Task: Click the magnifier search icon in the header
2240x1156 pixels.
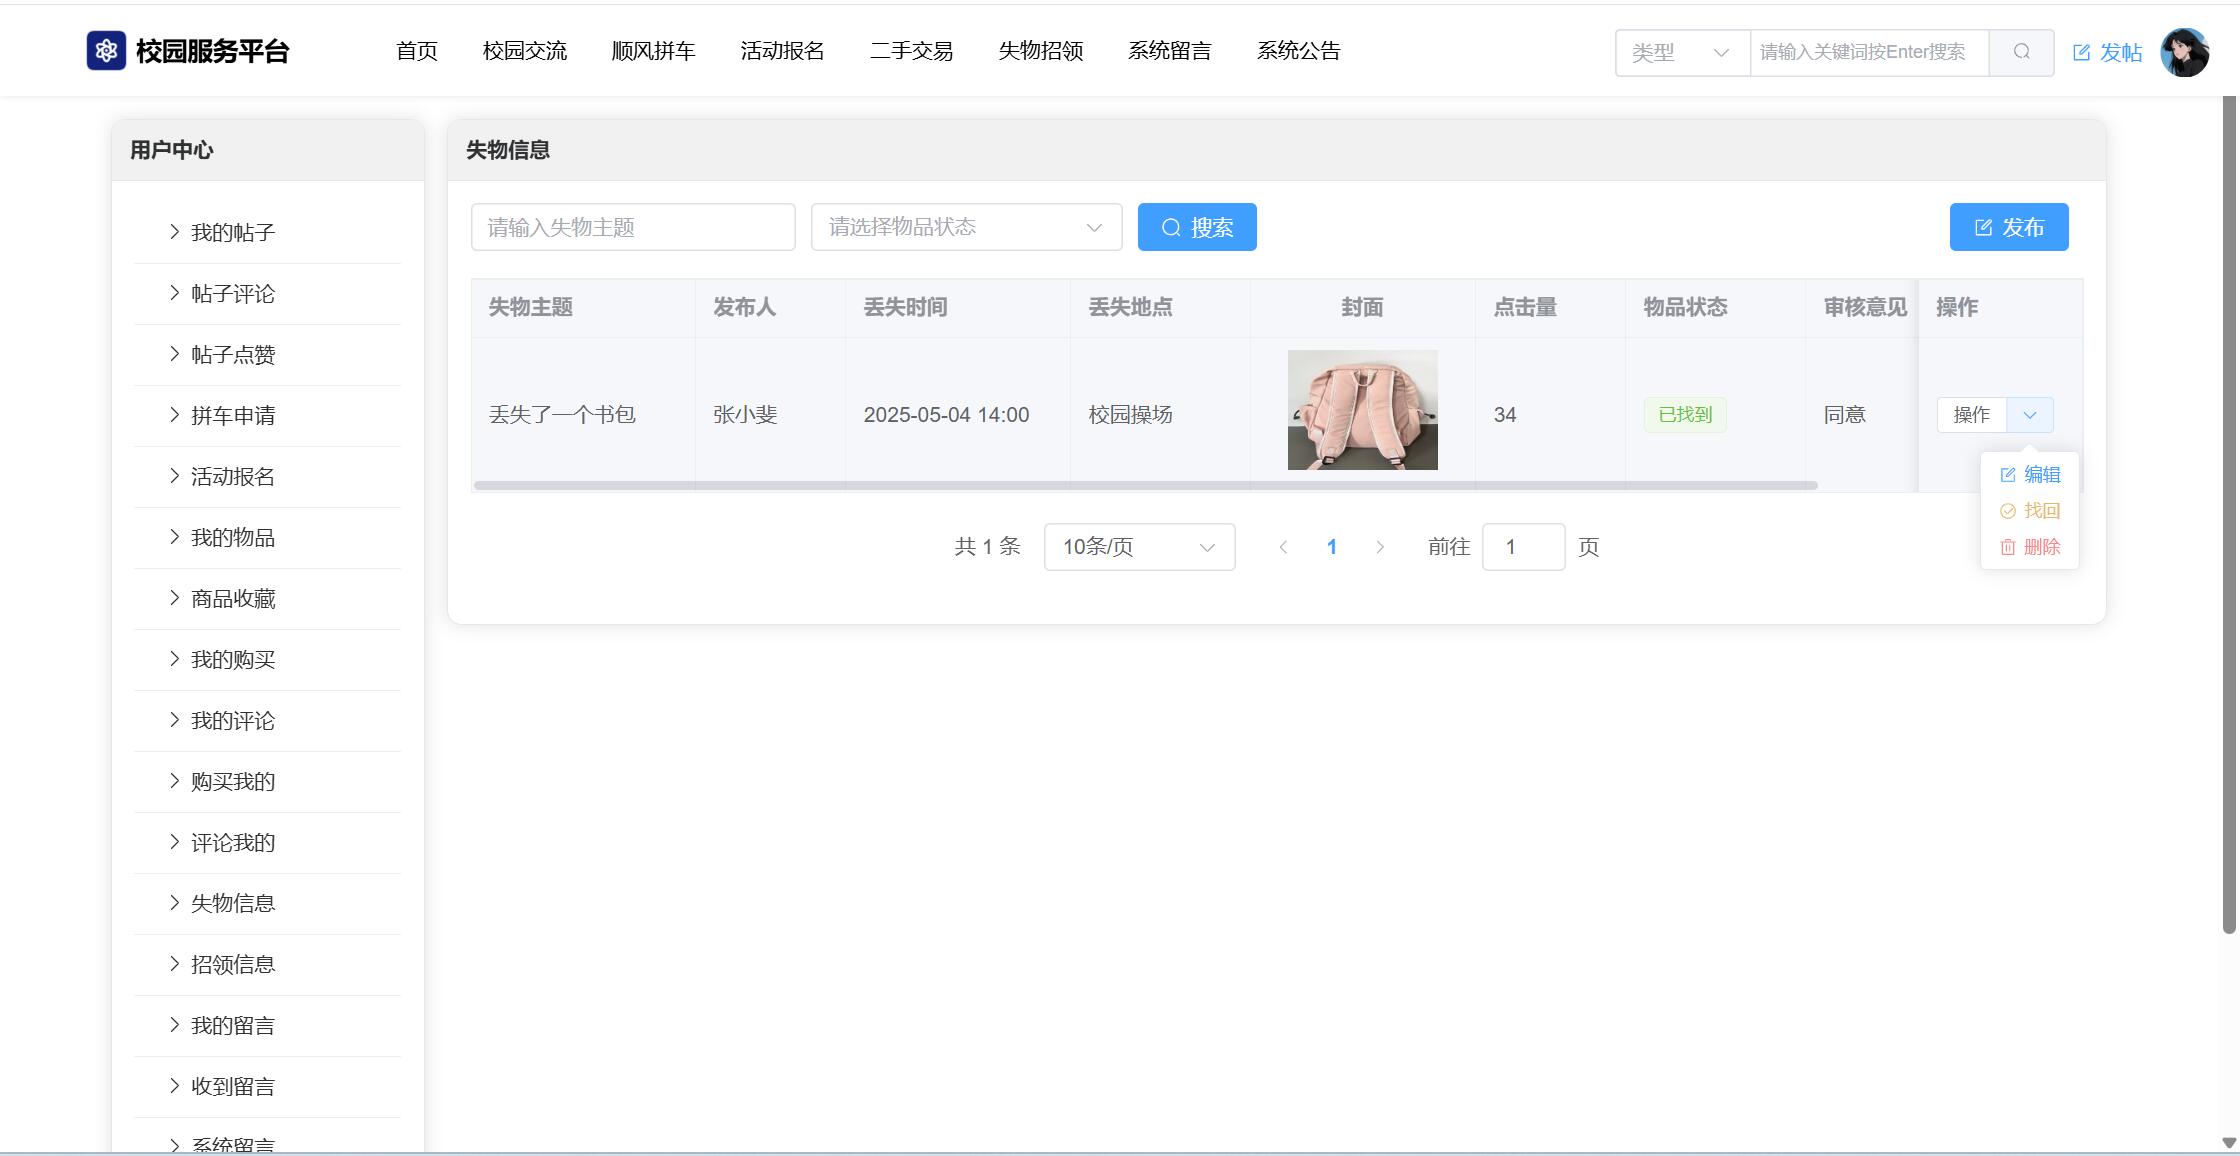Action: (x=2021, y=52)
